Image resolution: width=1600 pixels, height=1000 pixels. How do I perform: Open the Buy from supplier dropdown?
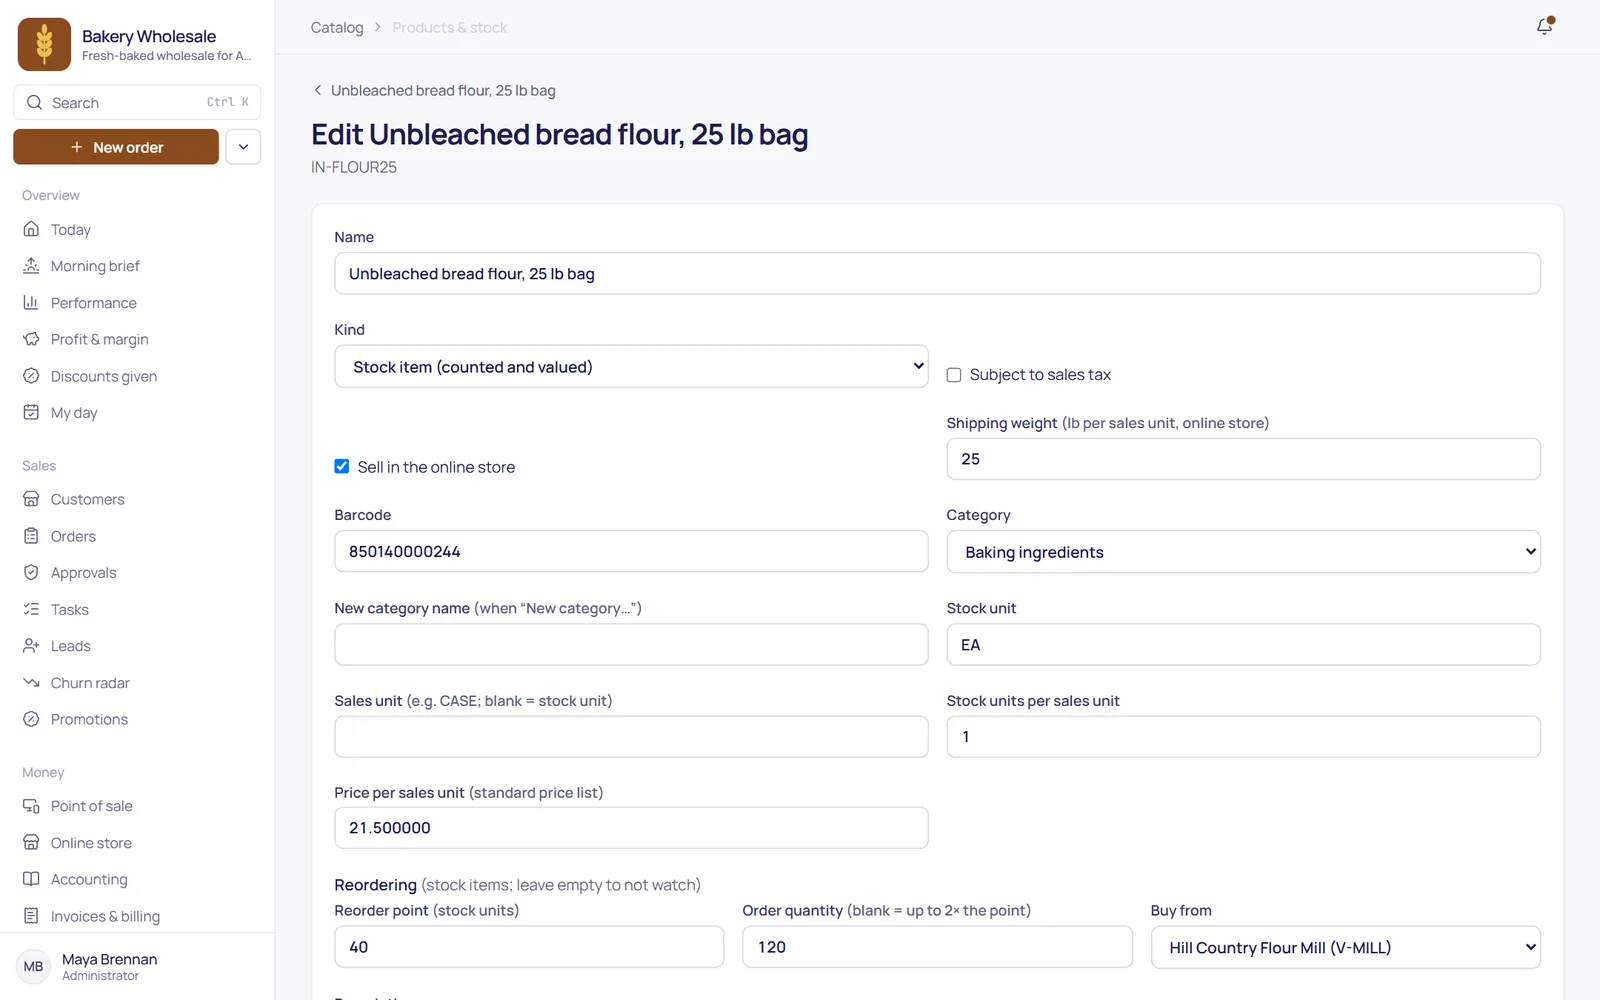click(x=1345, y=947)
